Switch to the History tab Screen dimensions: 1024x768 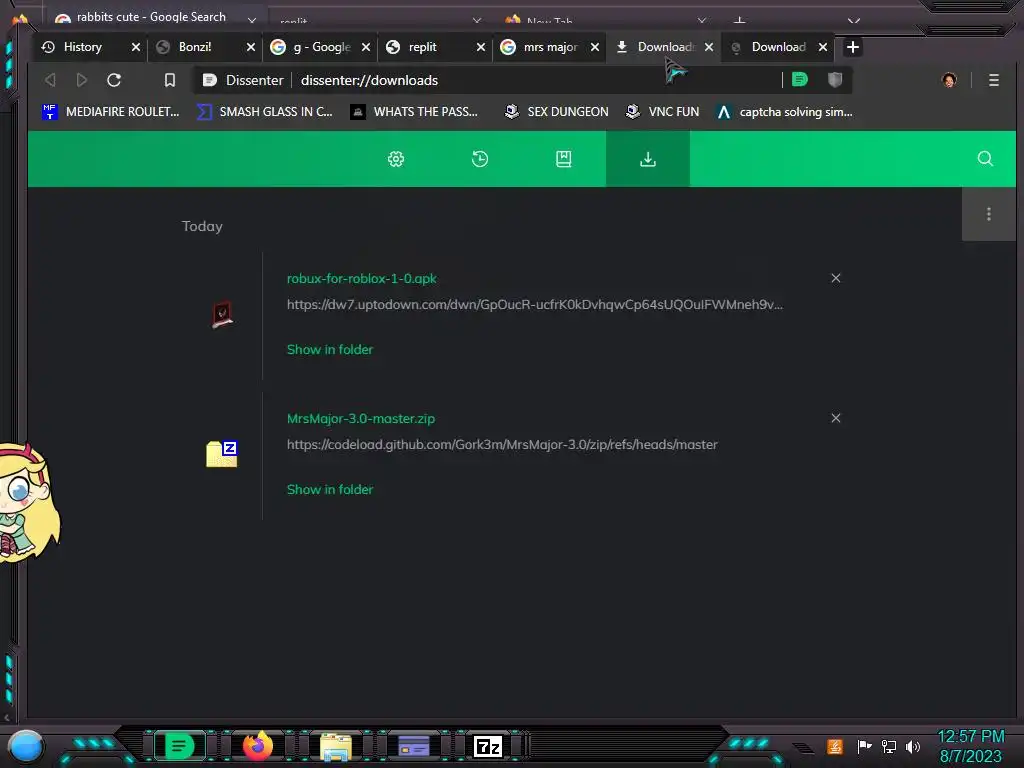[82, 47]
